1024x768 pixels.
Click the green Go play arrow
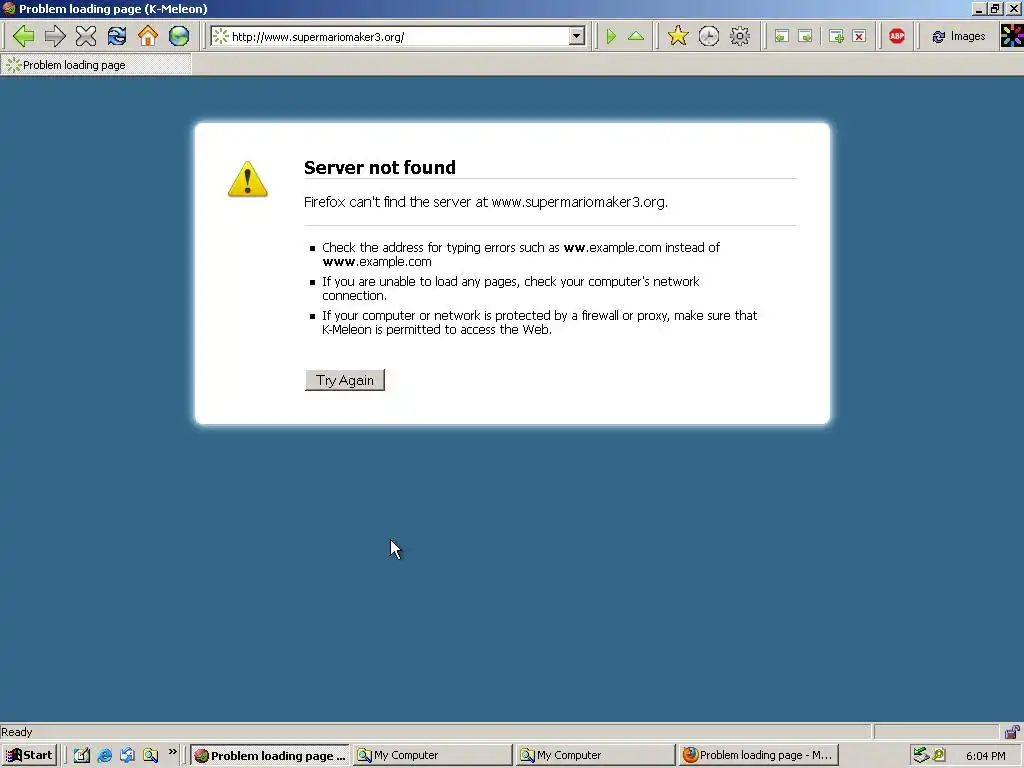tap(611, 36)
